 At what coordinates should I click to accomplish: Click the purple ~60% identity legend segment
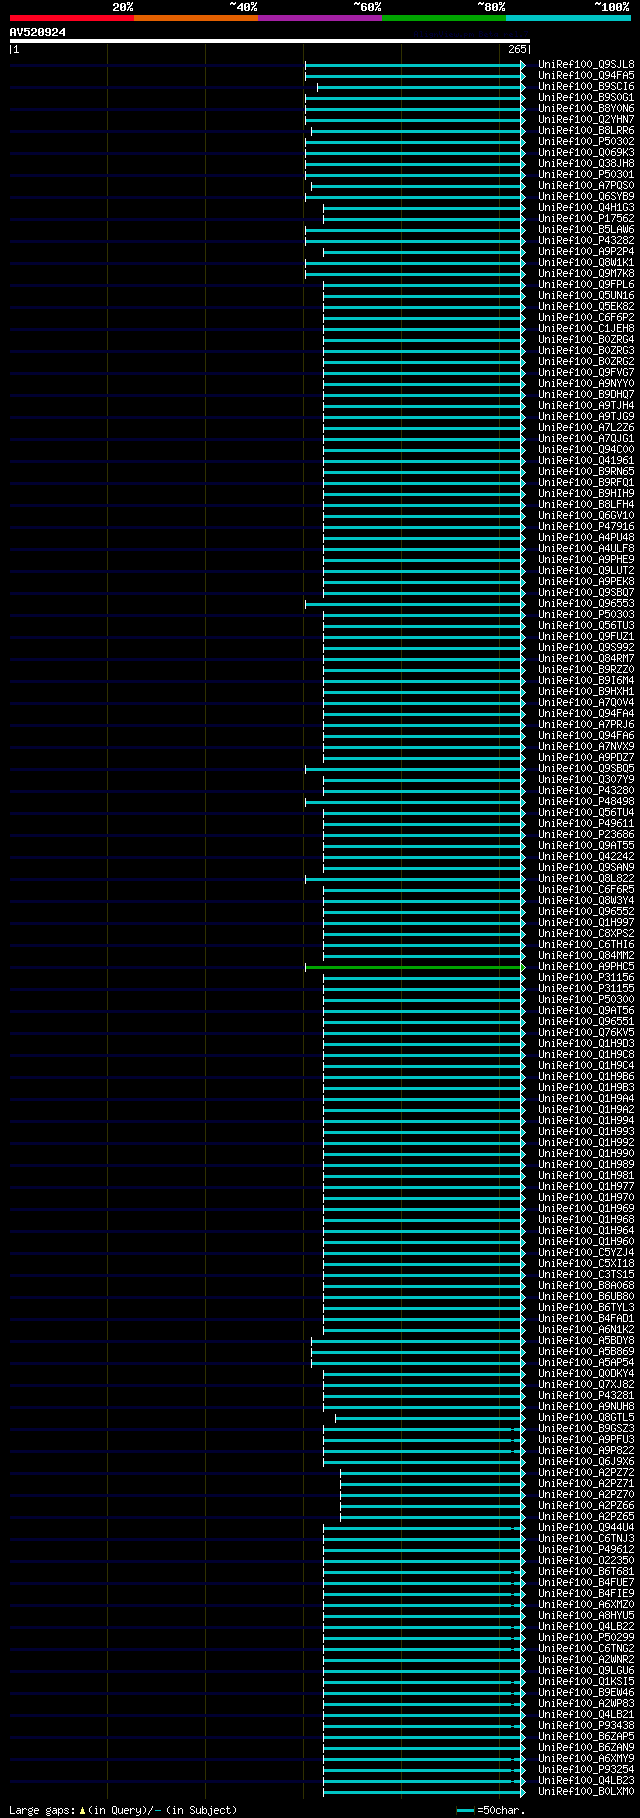320,18
